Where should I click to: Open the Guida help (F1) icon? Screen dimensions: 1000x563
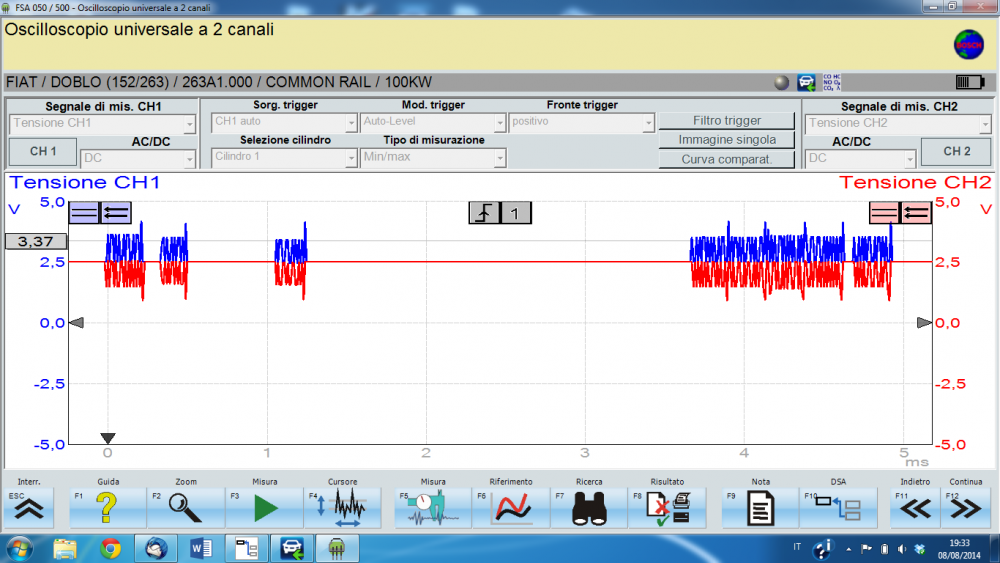pyautogui.click(x=108, y=508)
